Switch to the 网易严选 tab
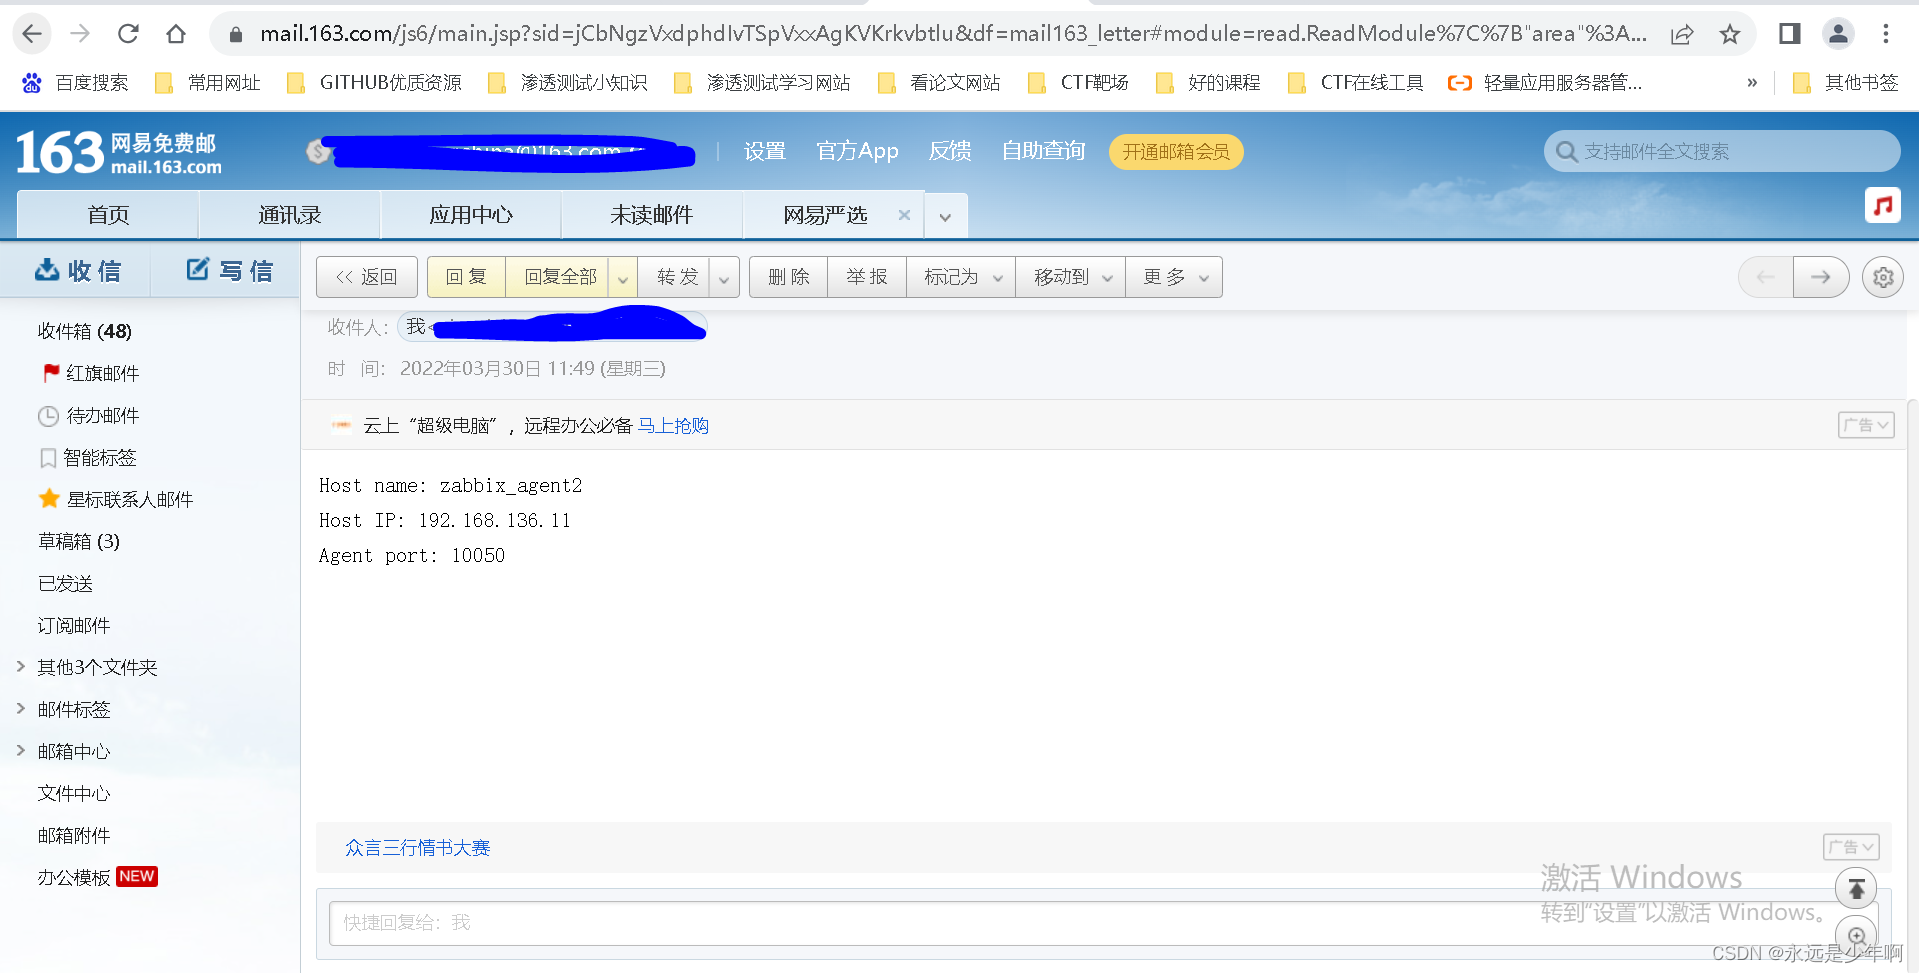 point(825,215)
